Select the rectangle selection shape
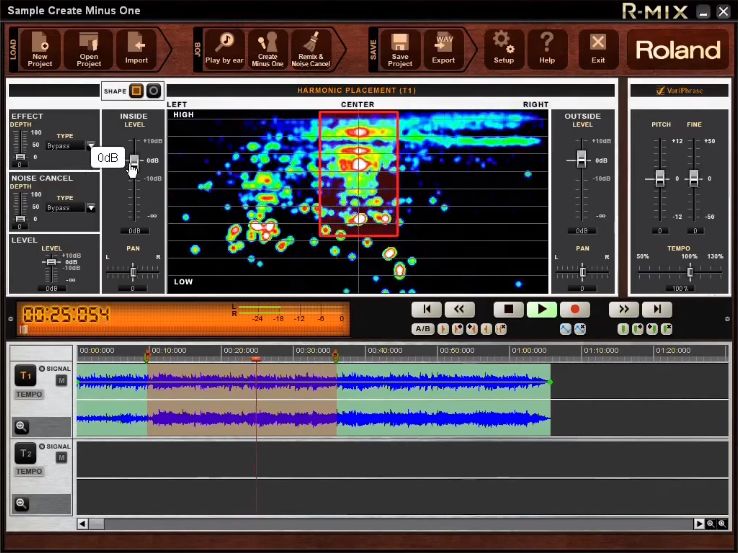The image size is (738, 553). click(x=136, y=90)
